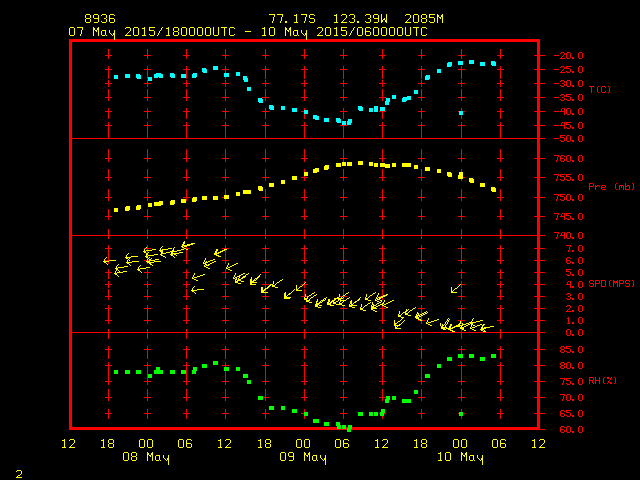This screenshot has height=480, width=640.
Task: Click the -50.0 temperature tick value
Action: tap(568, 139)
